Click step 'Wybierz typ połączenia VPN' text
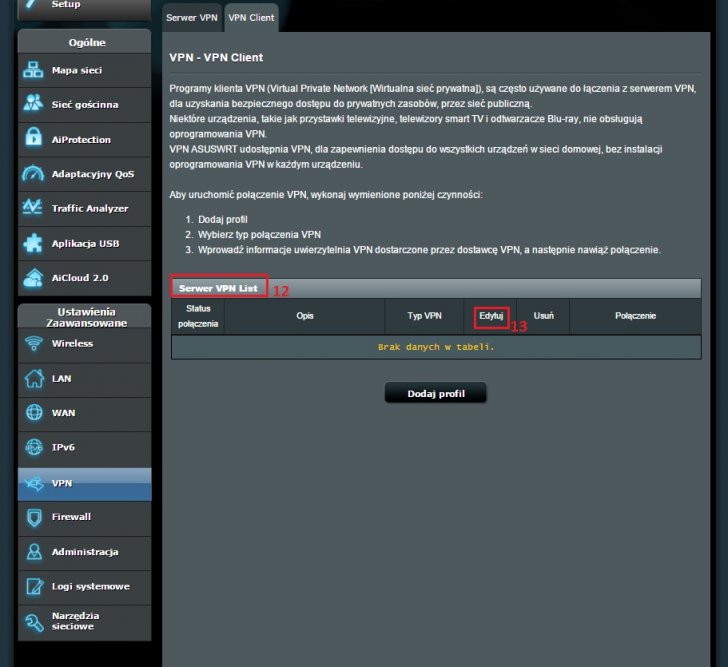Screen dimensions: 728x667 coord(260,234)
